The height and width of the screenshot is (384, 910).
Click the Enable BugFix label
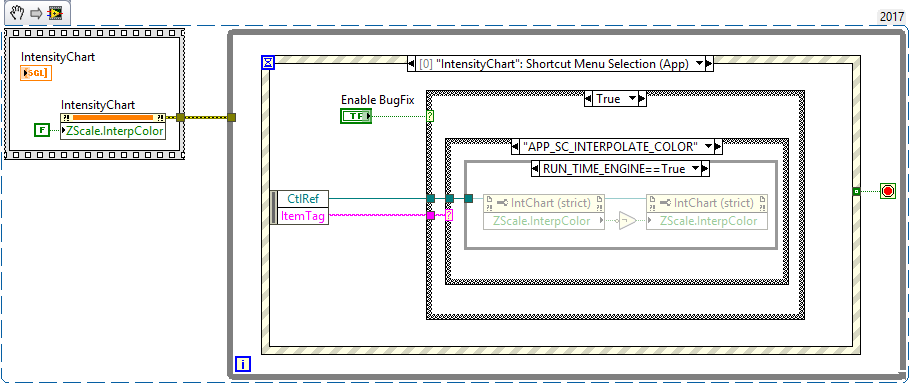377,100
